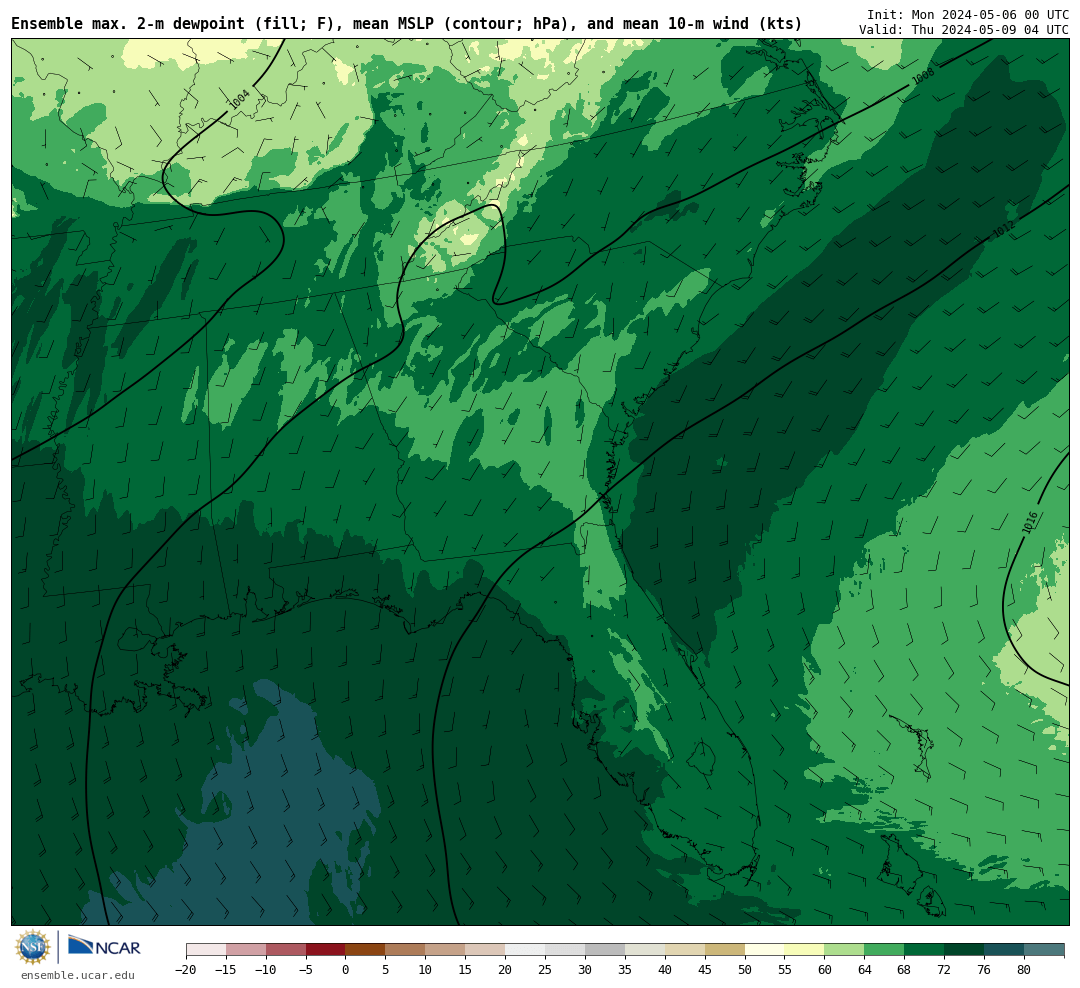The image size is (1080, 988).
Task: Click the 1004 contour label
Action: point(239,100)
